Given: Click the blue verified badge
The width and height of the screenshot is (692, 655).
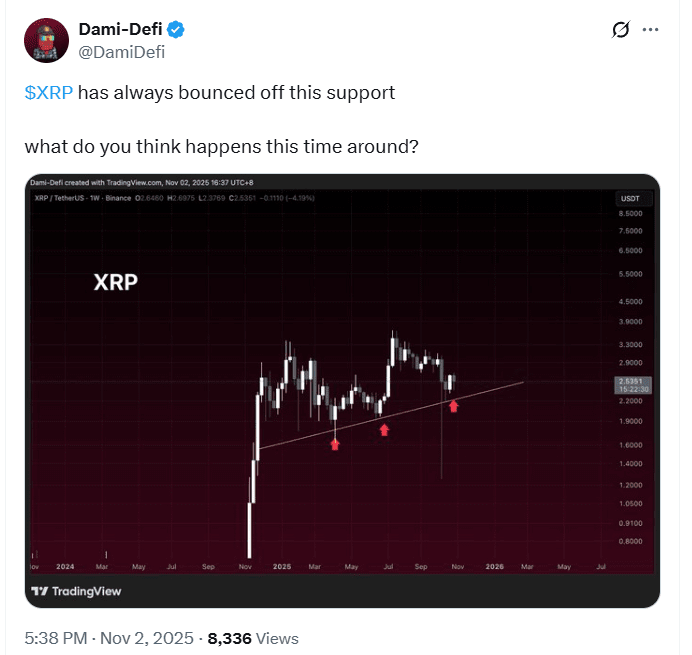Looking at the screenshot, I should [176, 30].
